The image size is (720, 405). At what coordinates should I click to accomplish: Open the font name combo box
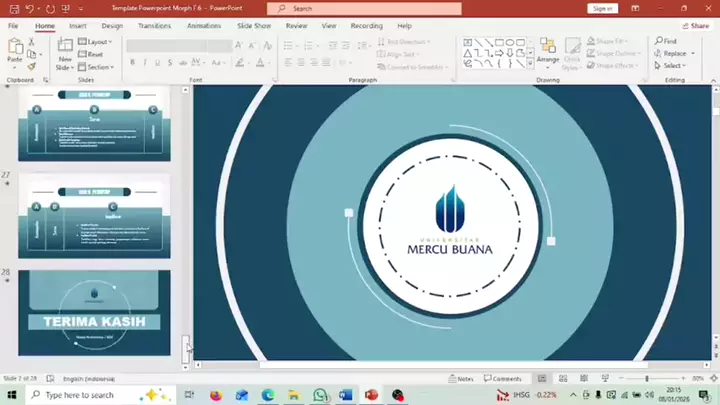coord(166,45)
